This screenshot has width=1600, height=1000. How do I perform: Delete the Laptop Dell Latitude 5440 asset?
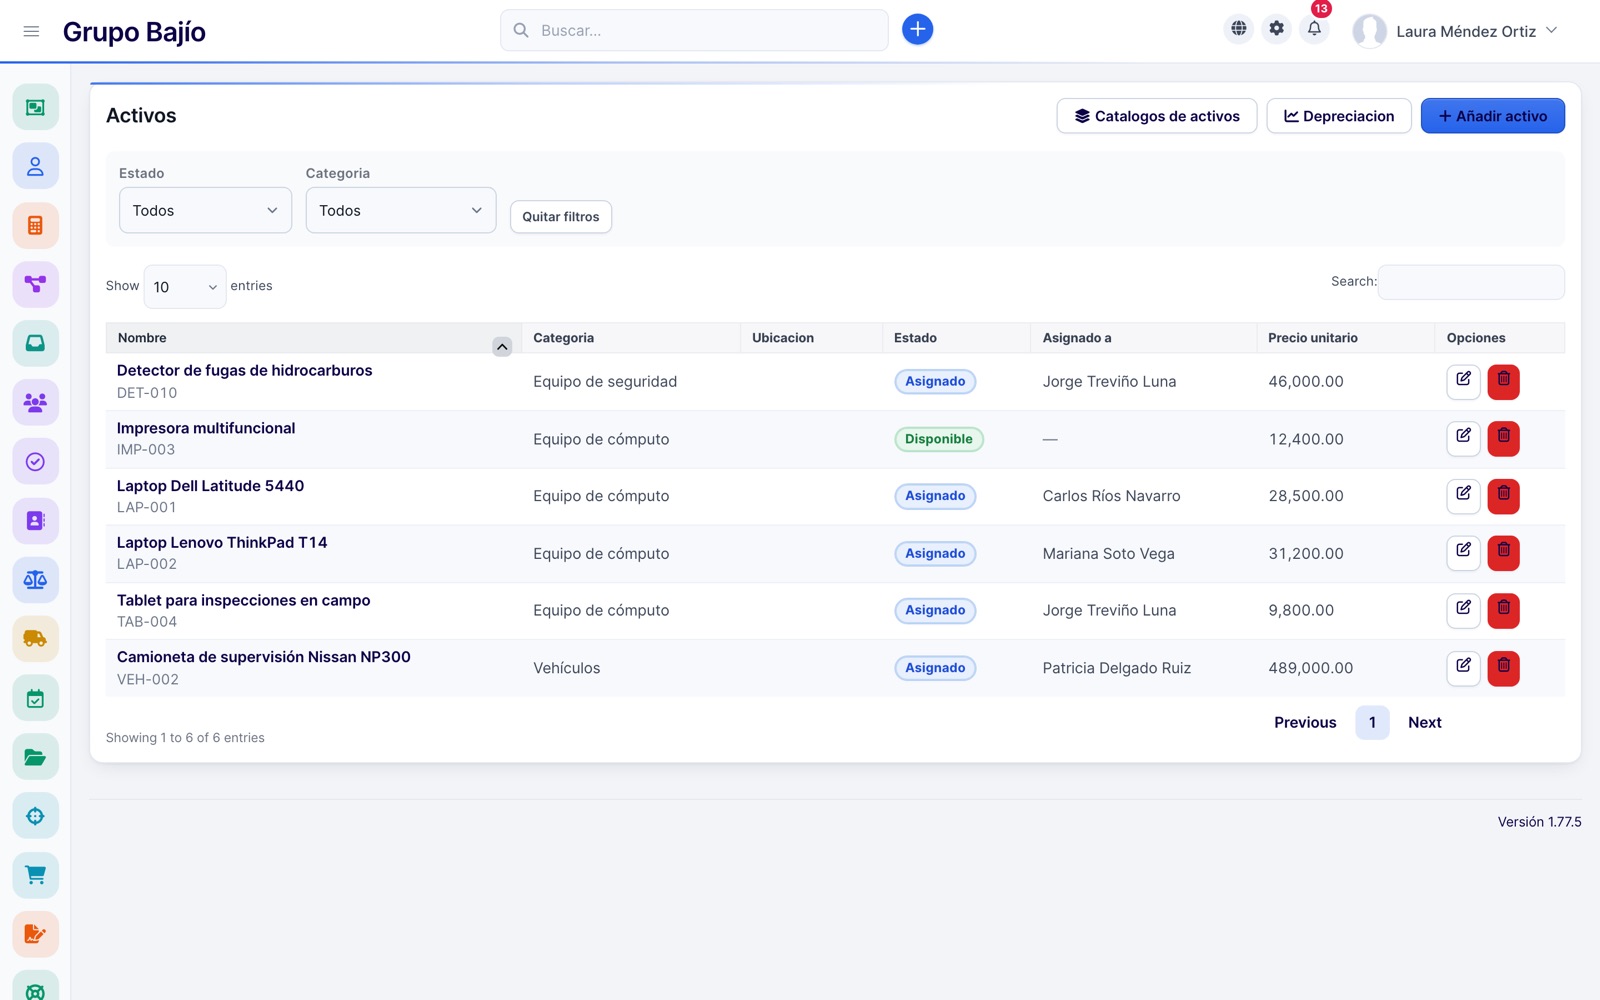[1503, 495]
